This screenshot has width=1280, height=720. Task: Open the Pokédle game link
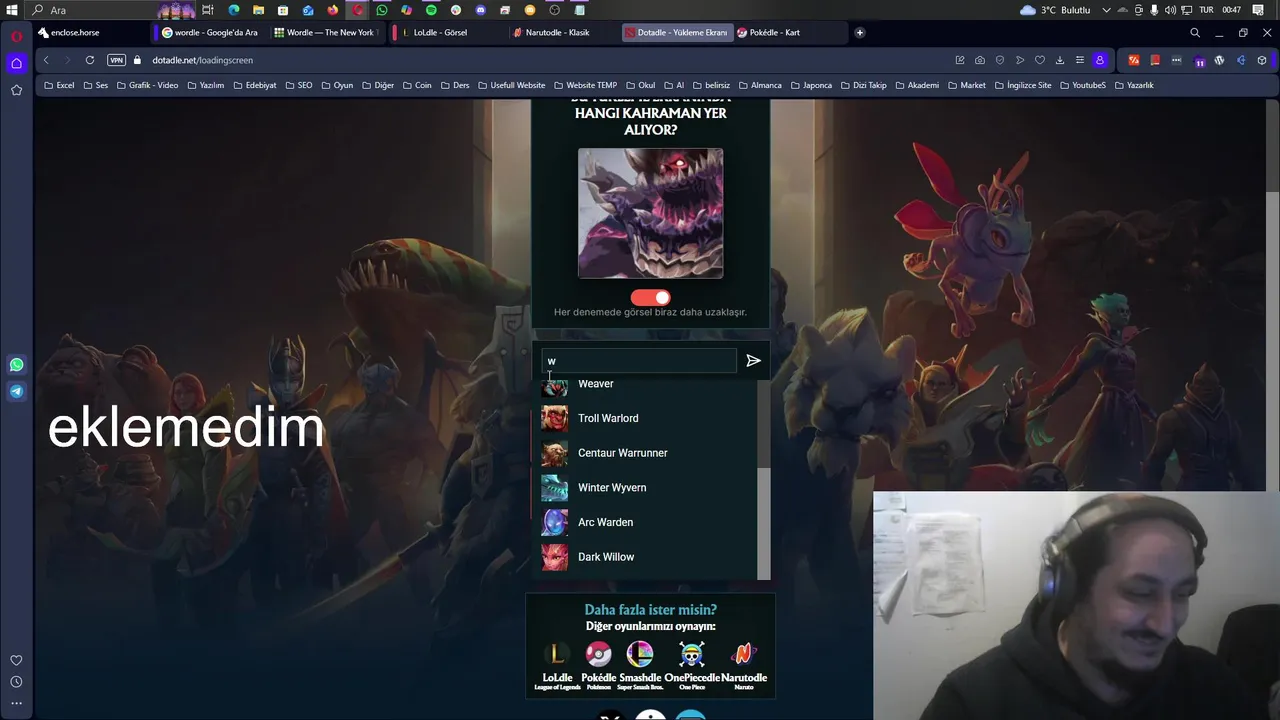pyautogui.click(x=598, y=666)
